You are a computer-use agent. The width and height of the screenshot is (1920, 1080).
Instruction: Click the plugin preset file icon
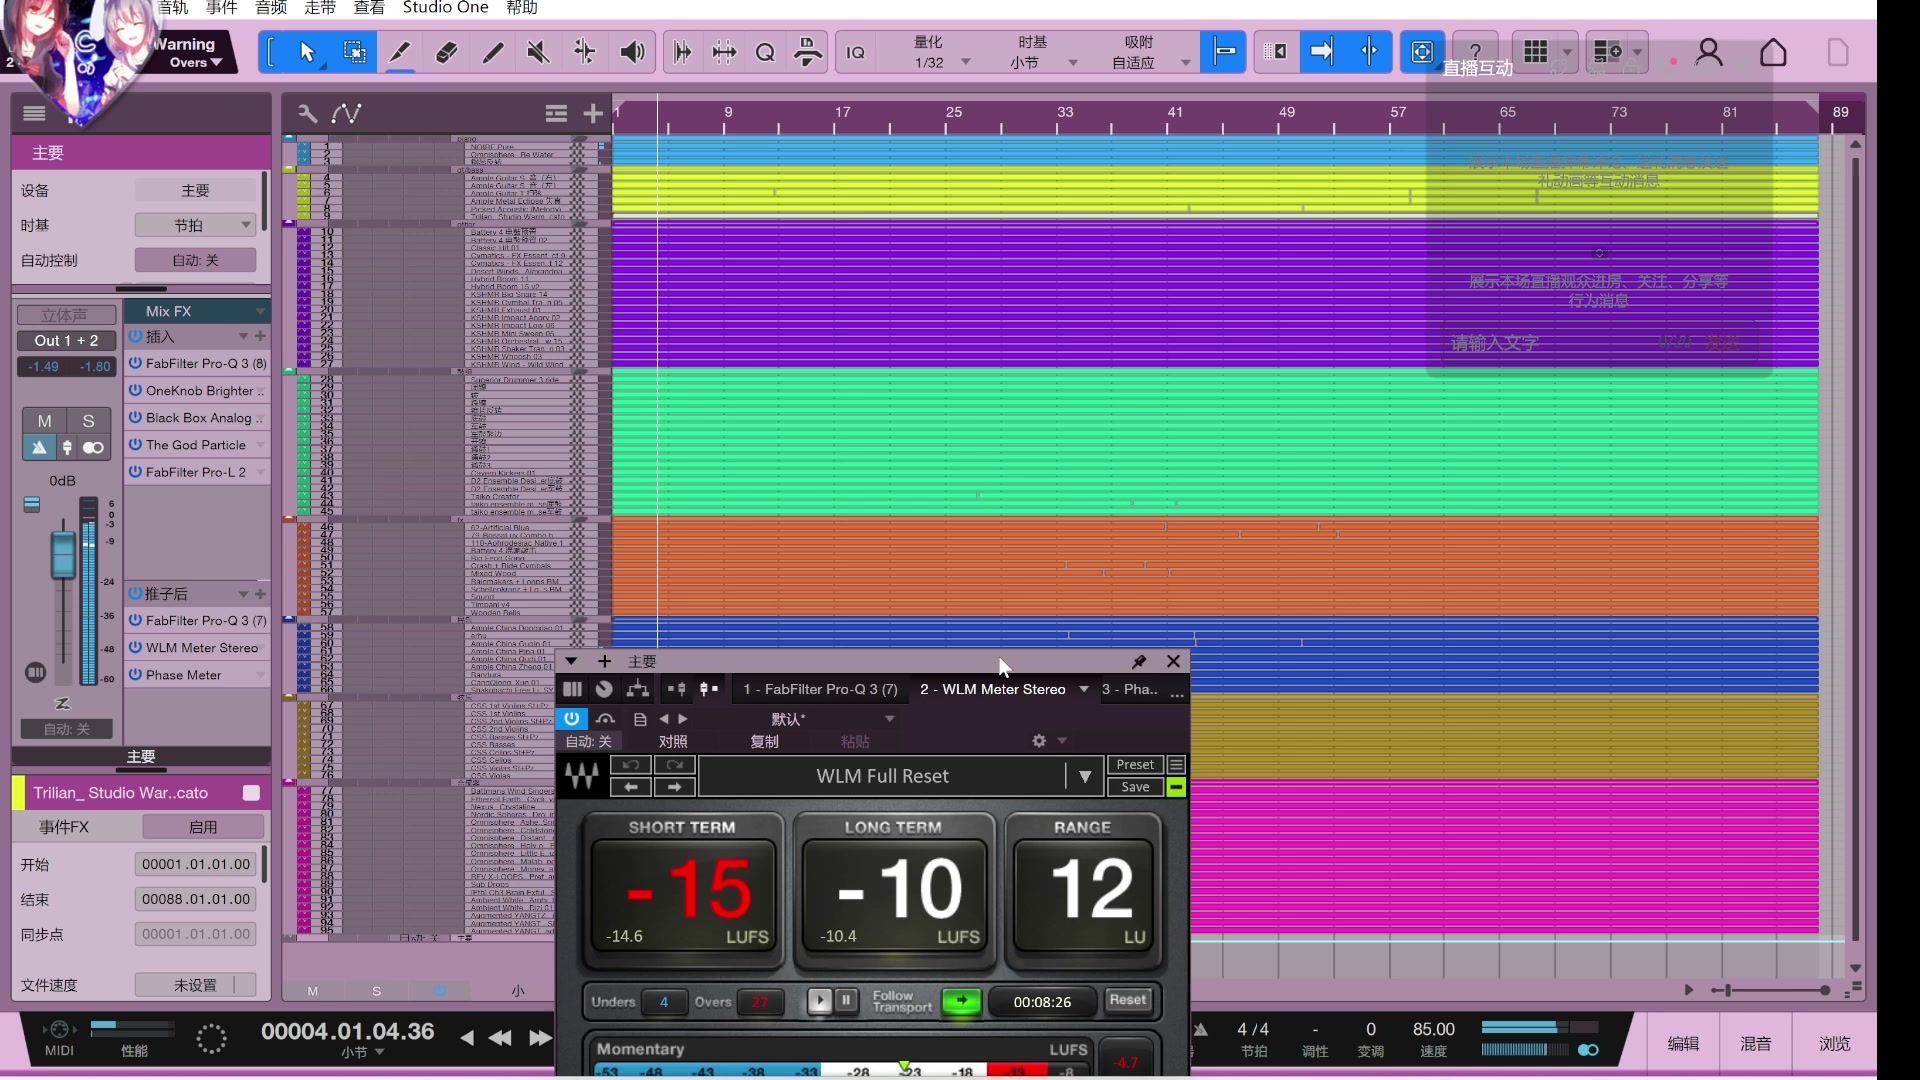(x=640, y=719)
